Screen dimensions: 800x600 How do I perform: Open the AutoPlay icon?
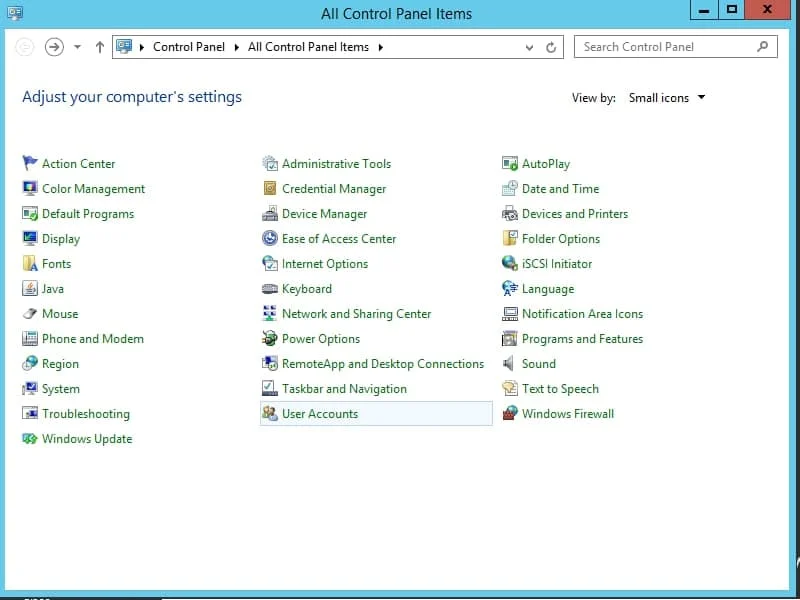click(x=509, y=163)
